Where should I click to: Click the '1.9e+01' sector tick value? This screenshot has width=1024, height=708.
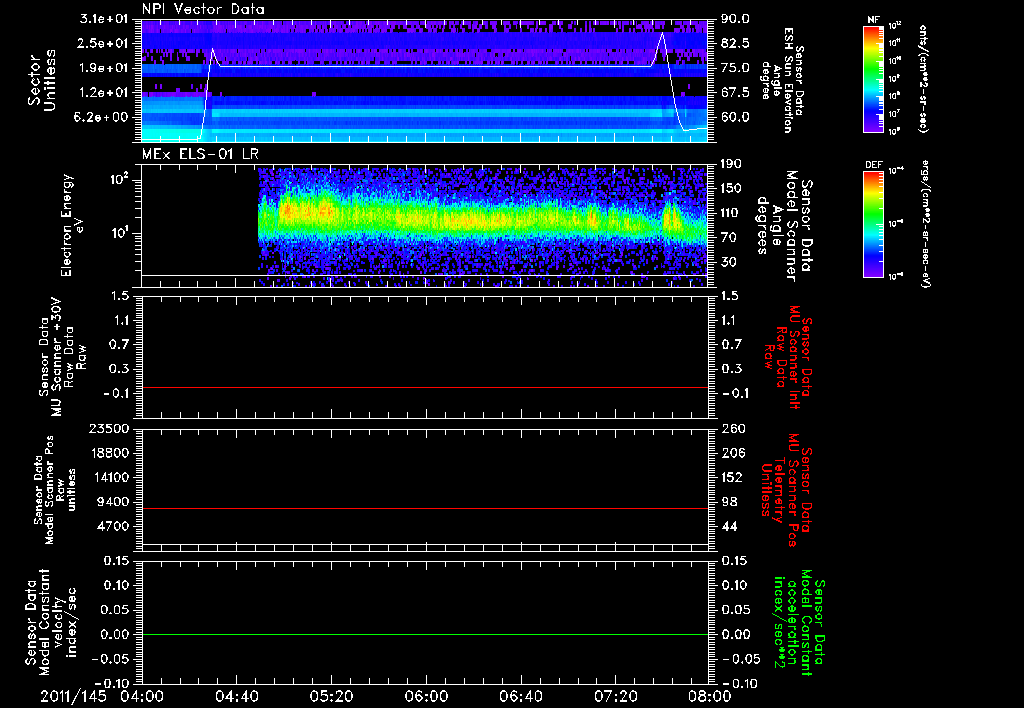[104, 68]
